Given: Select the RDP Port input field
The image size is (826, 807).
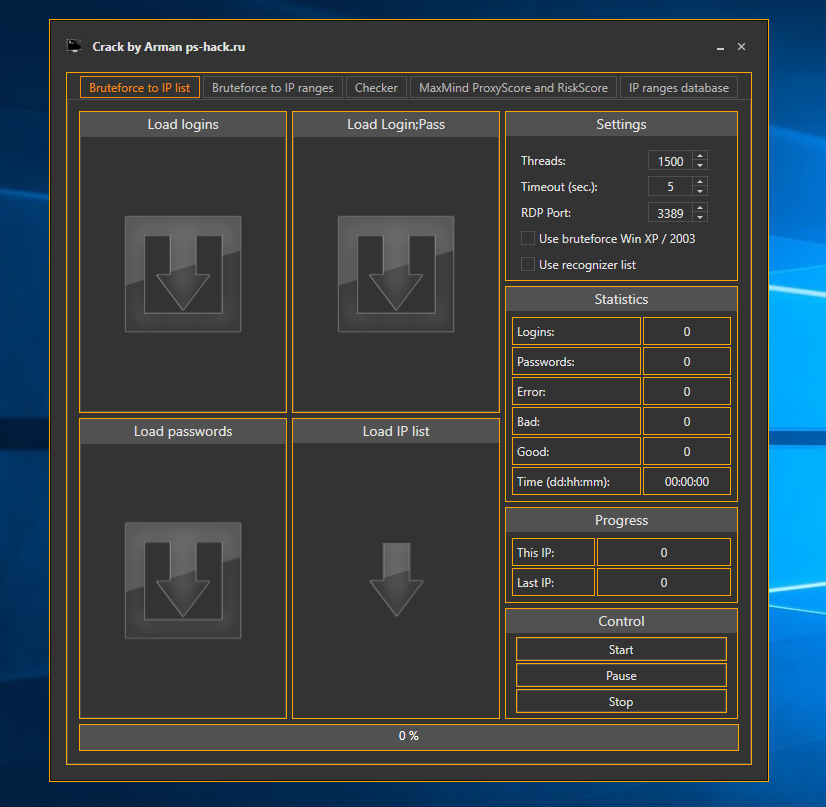Looking at the screenshot, I should click(669, 212).
